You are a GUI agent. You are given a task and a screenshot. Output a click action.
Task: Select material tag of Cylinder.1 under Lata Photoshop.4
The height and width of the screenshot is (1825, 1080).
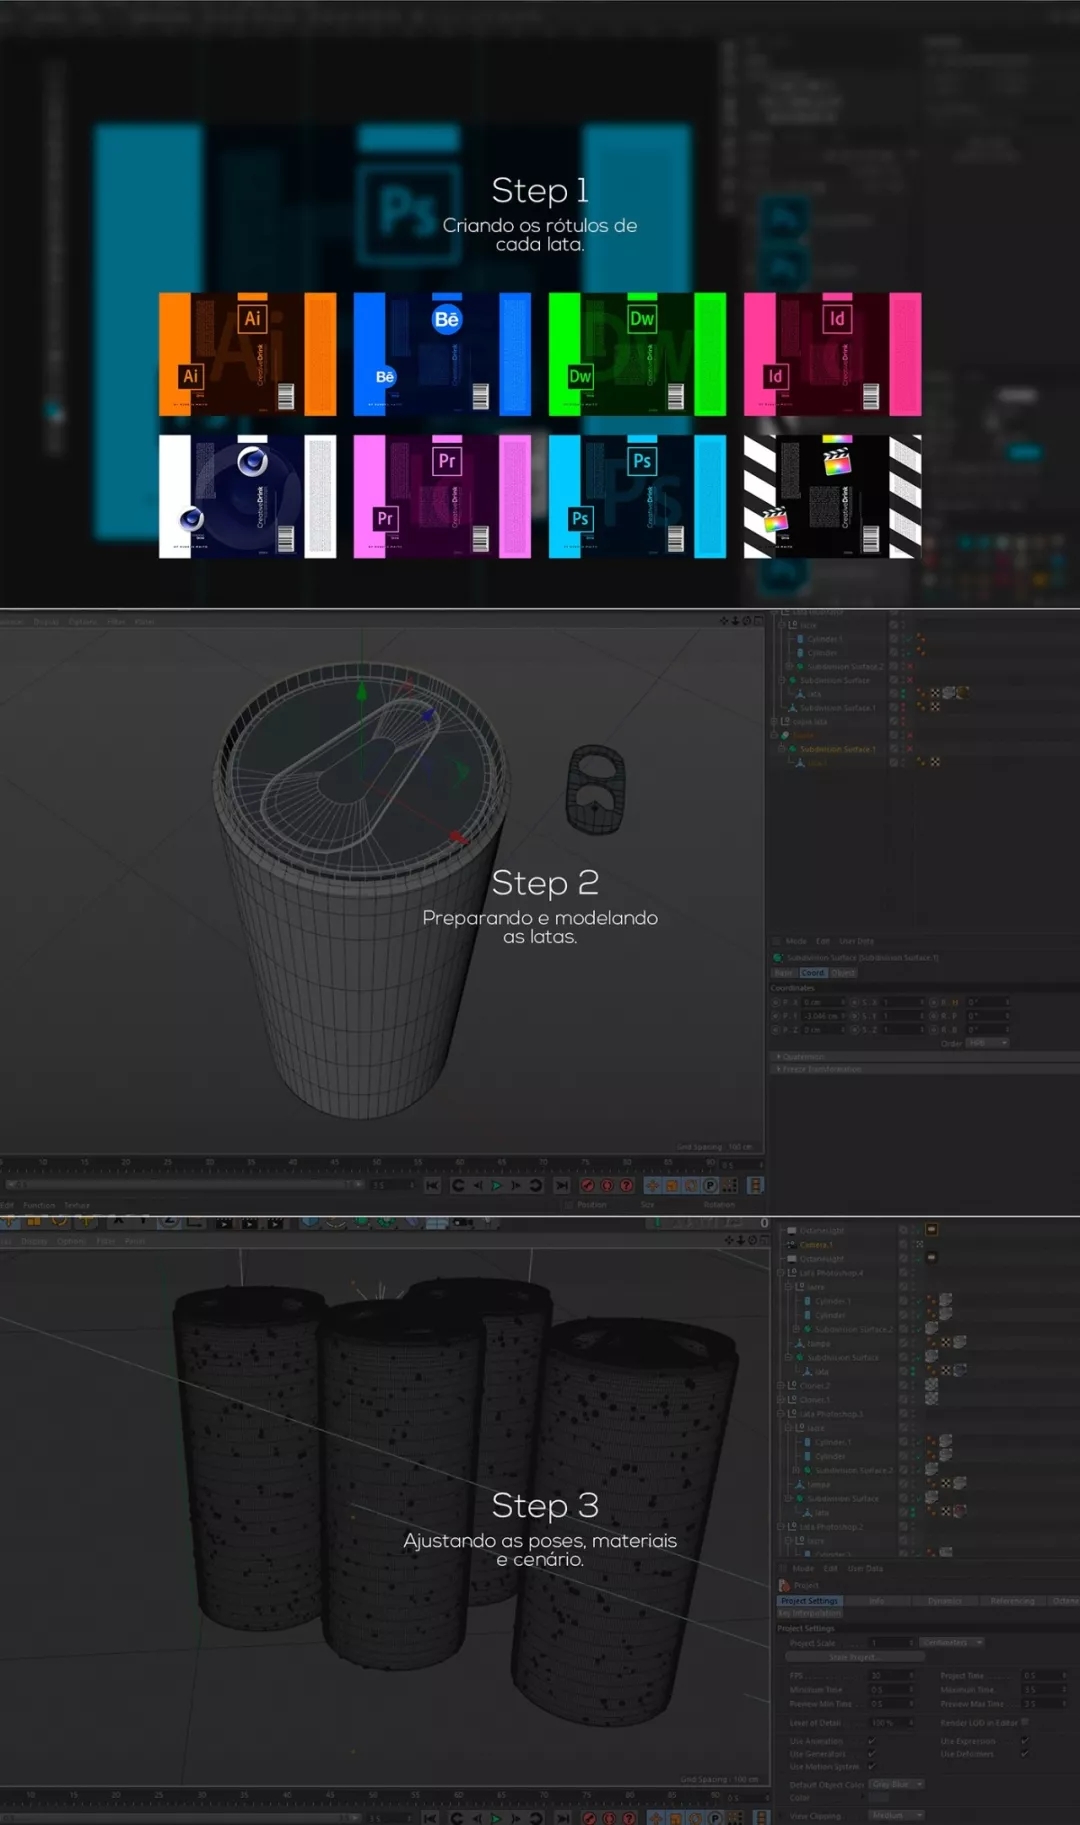click(x=945, y=1300)
